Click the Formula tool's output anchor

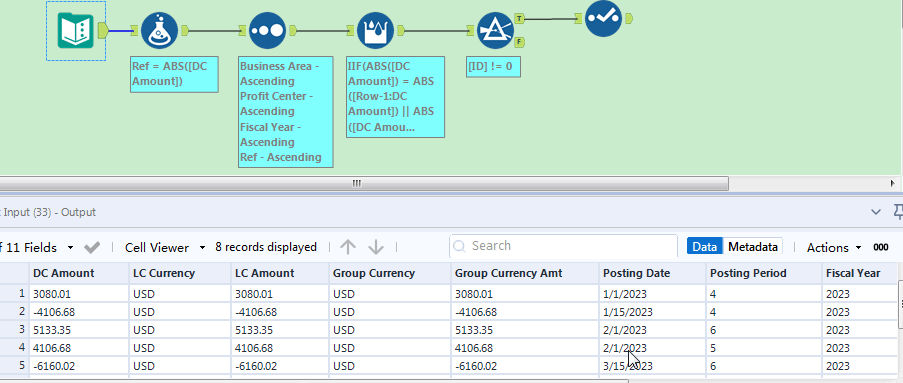(185, 30)
